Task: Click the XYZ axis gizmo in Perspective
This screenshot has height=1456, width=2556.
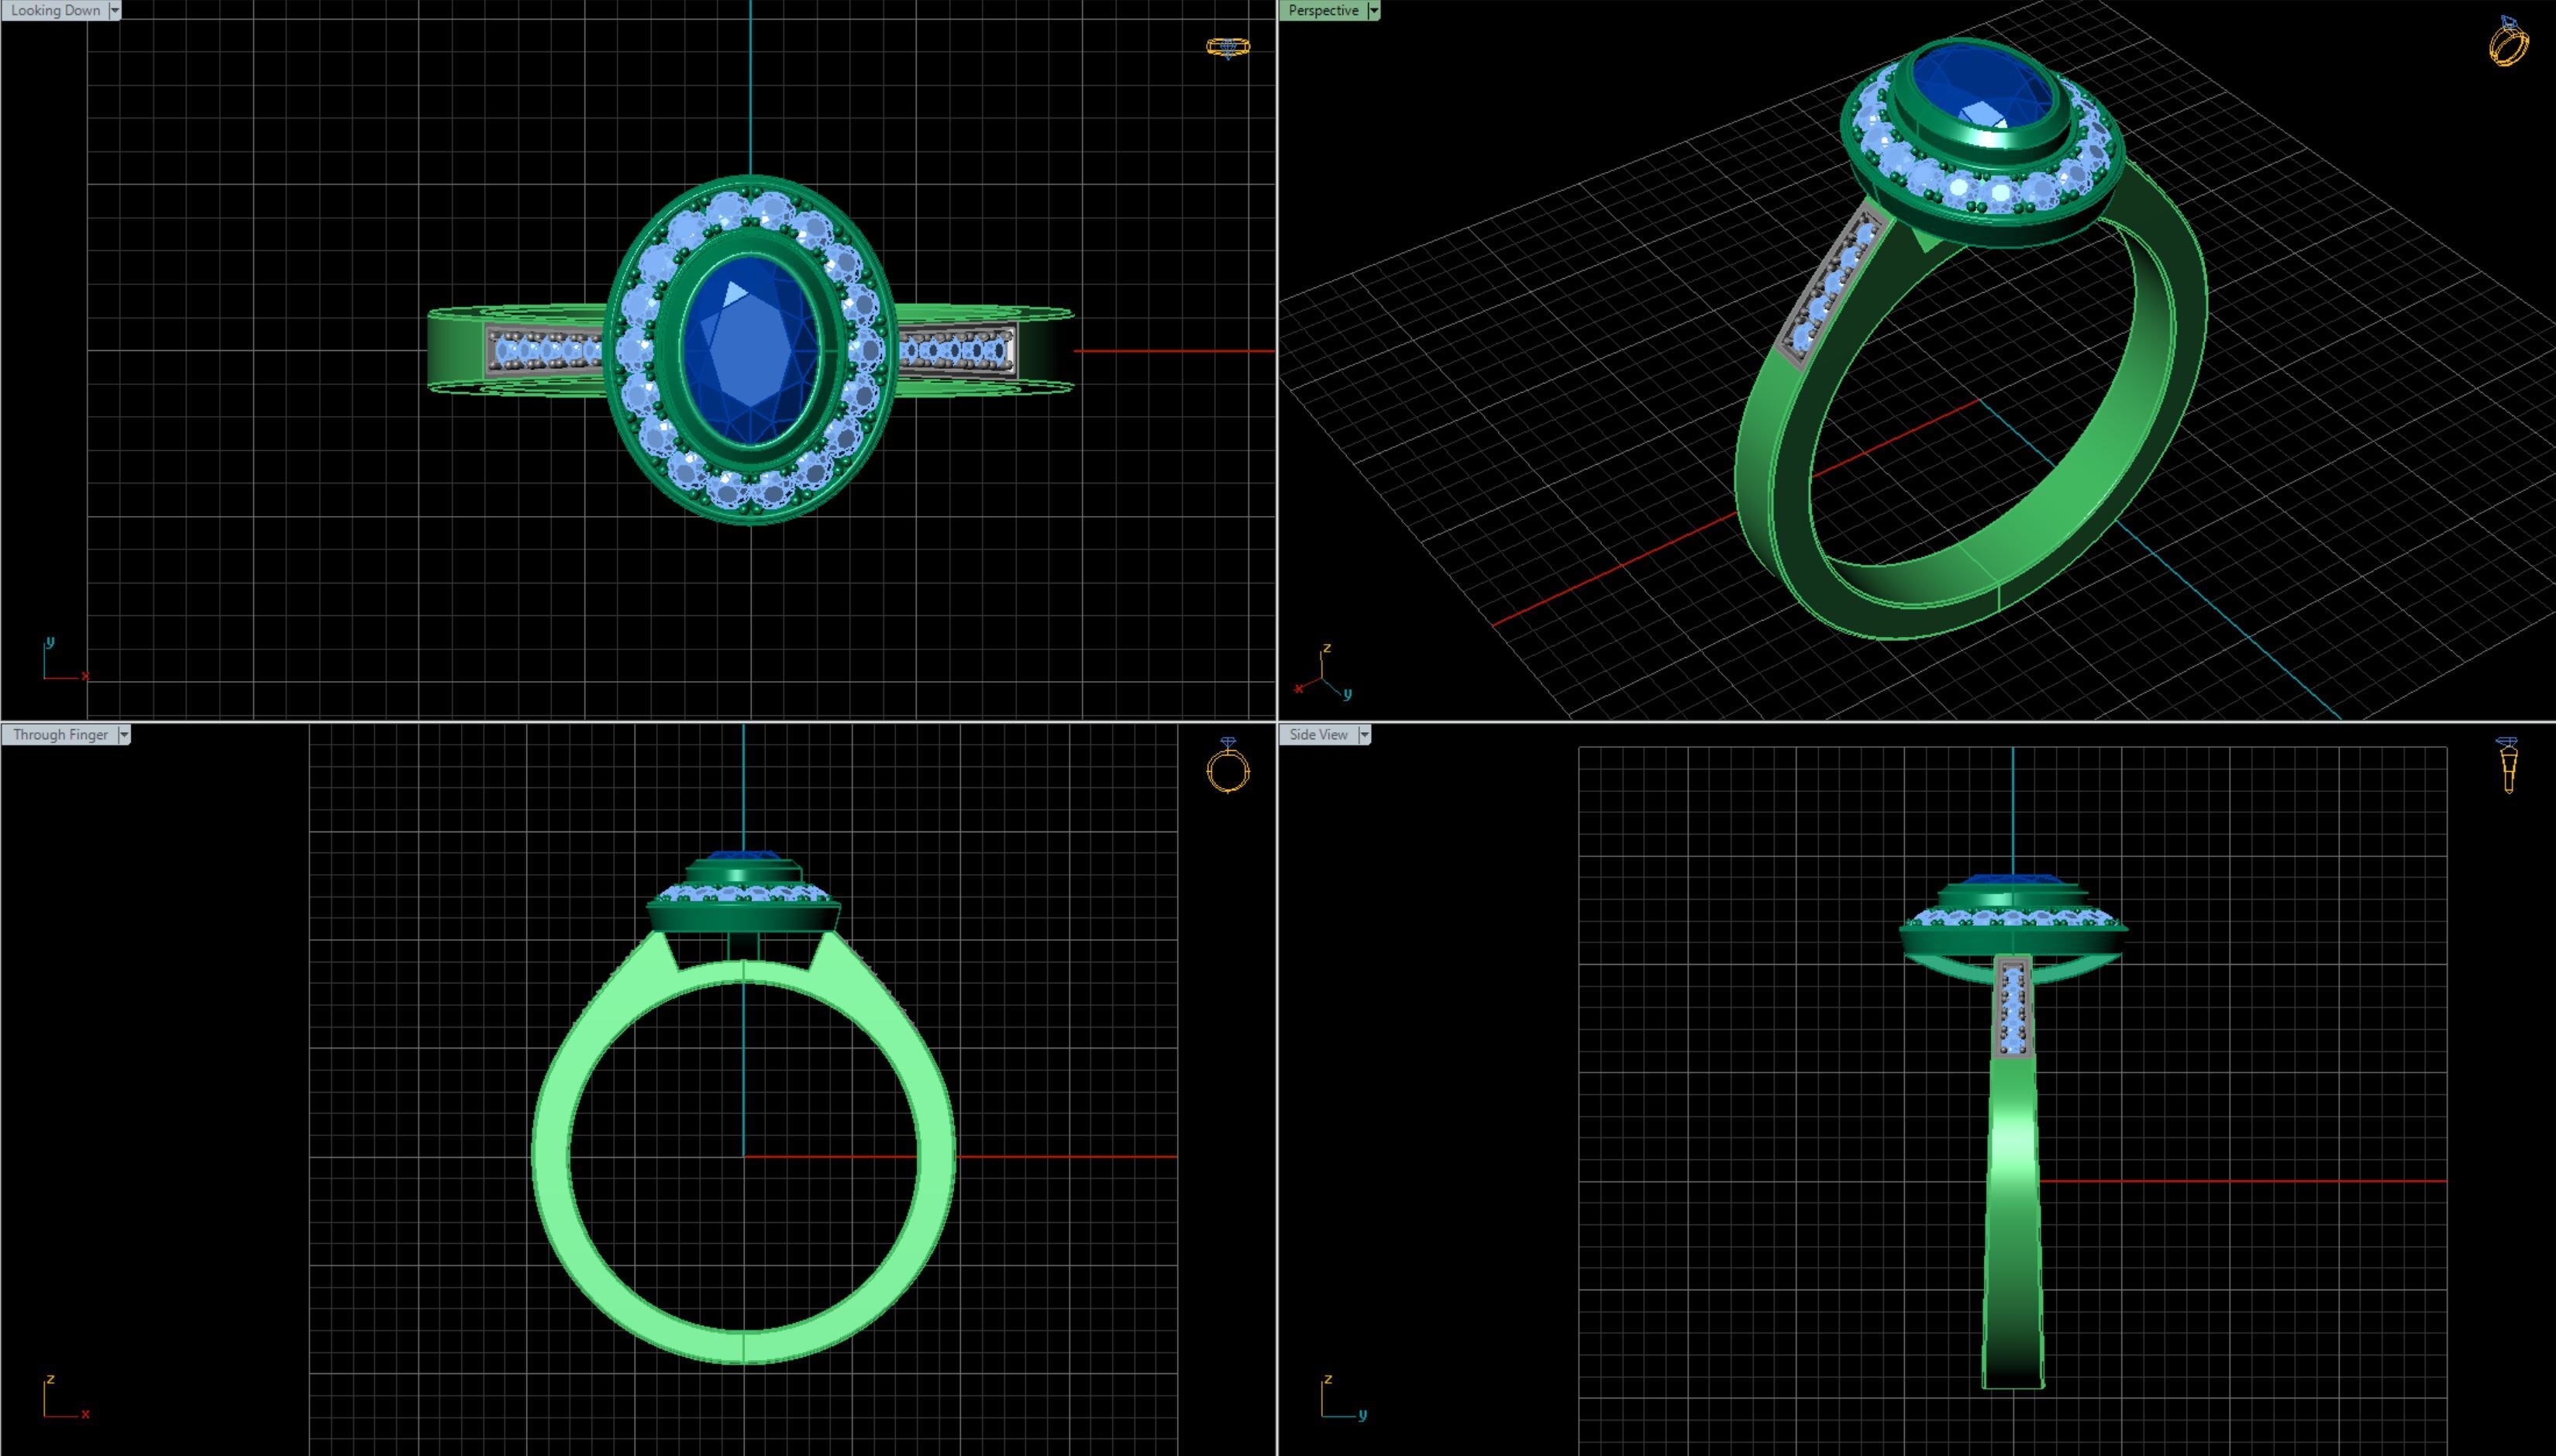Action: tap(1324, 674)
